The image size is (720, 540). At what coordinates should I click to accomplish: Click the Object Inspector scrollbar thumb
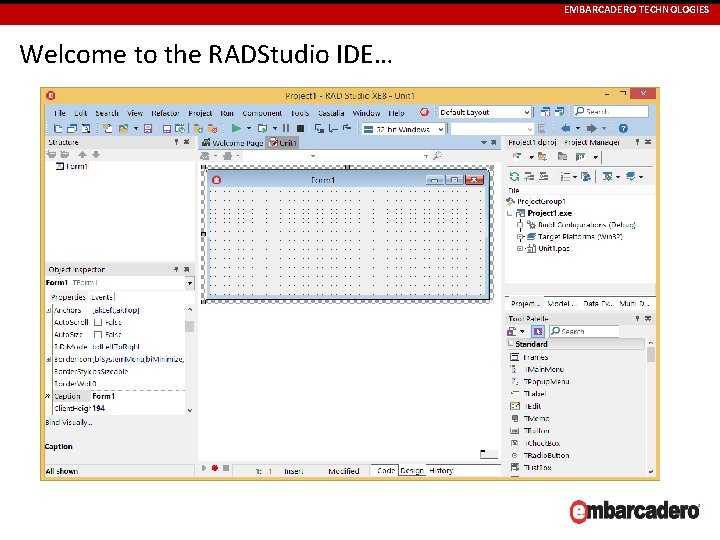[189, 326]
